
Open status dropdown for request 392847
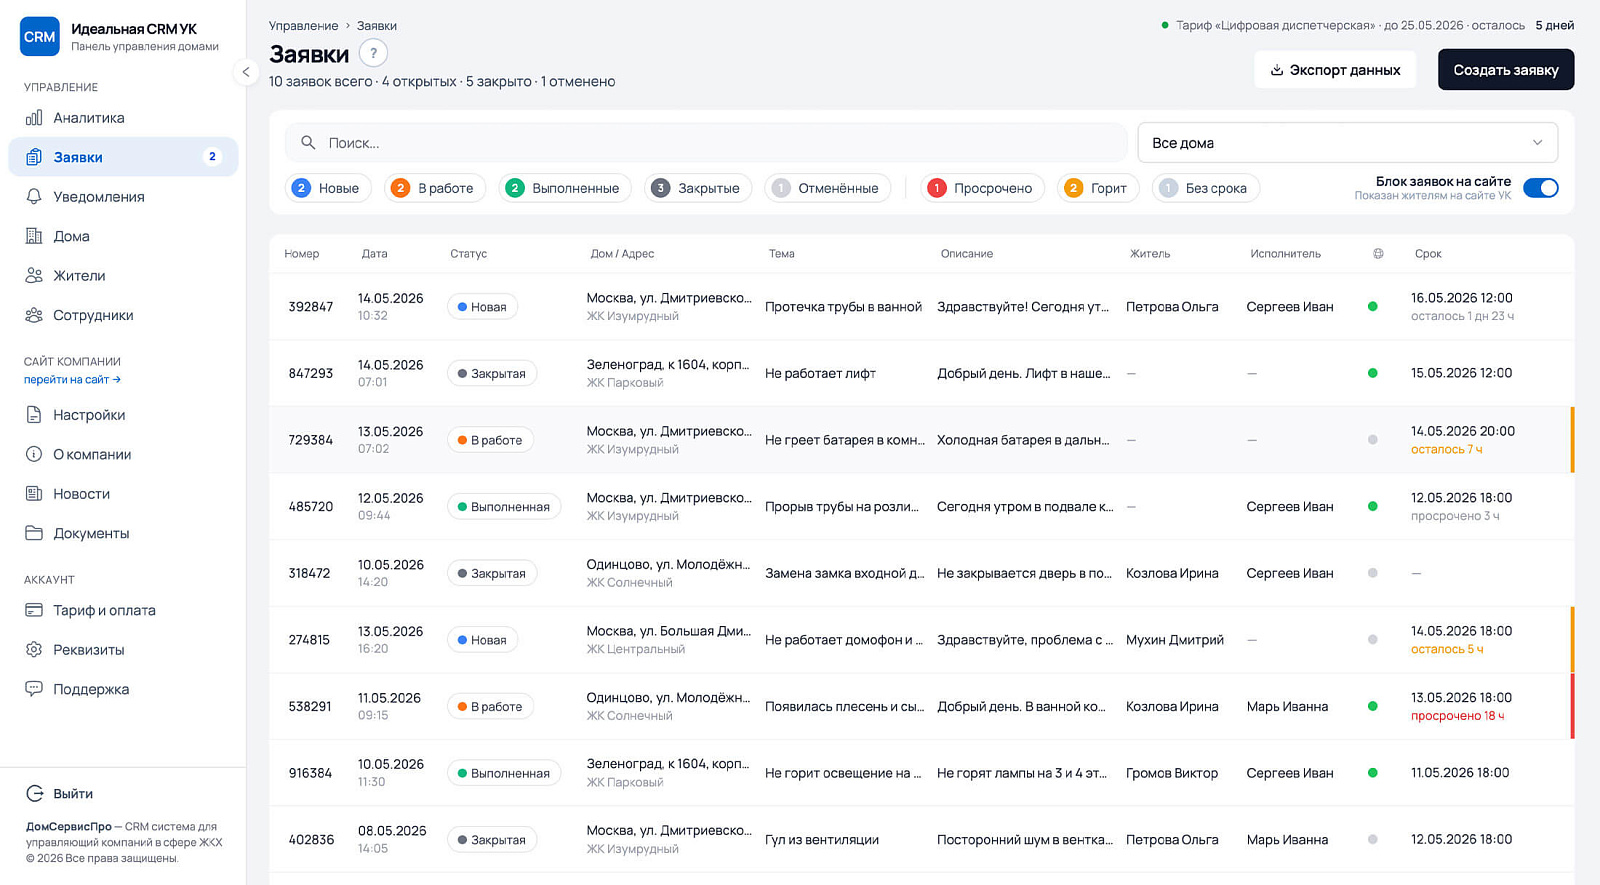coord(482,307)
